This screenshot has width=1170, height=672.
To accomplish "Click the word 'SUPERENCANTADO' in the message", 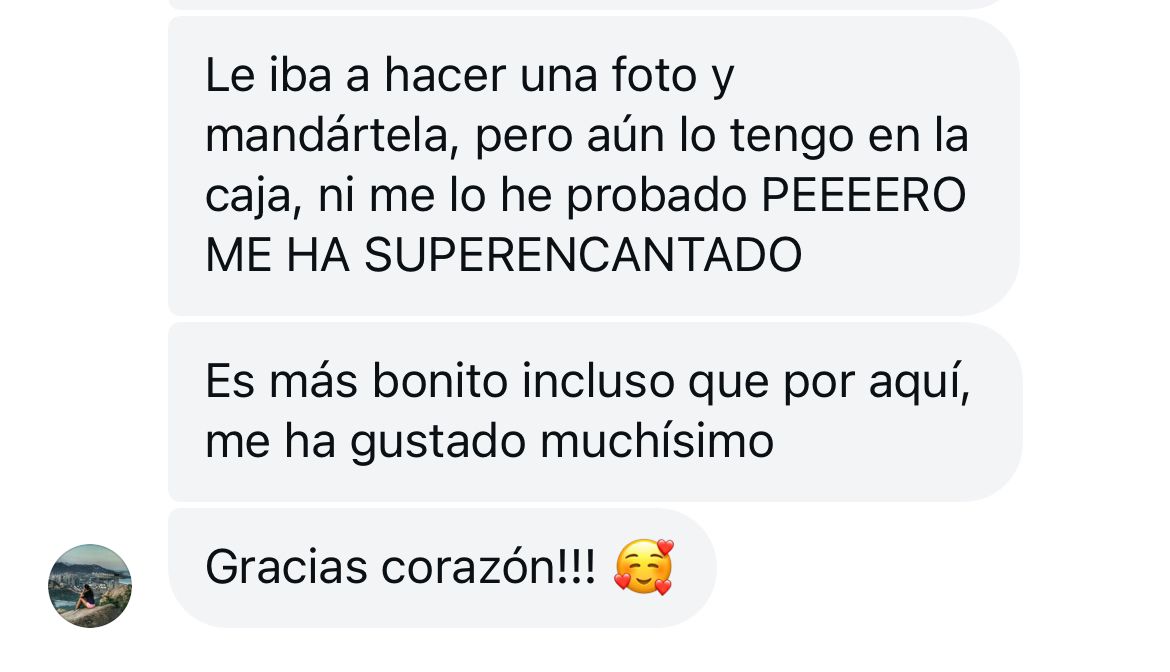I will [x=583, y=255].
